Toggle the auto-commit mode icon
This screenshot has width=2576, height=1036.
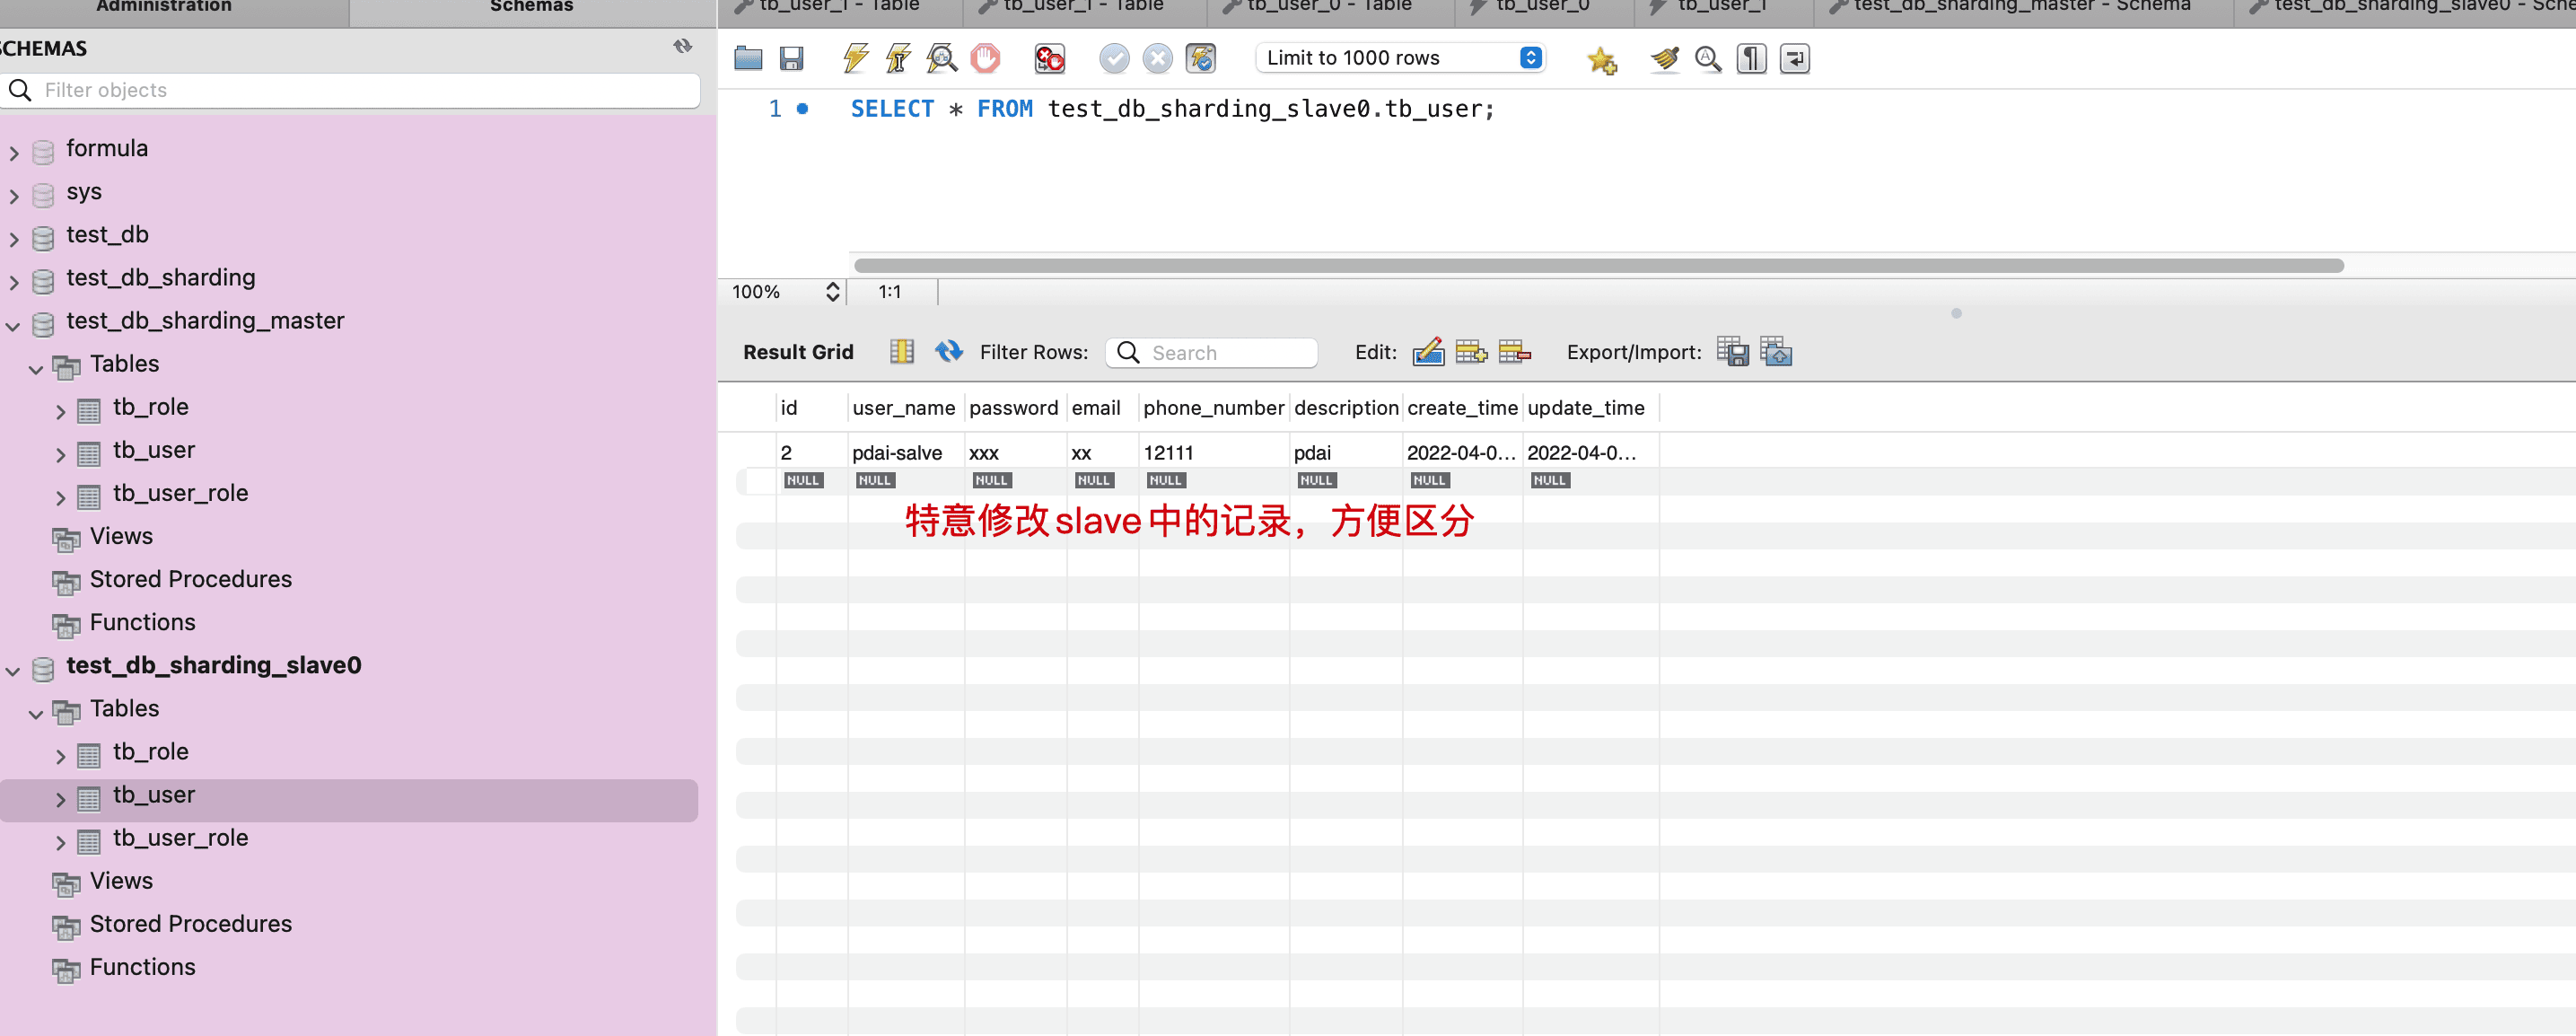[x=1200, y=58]
